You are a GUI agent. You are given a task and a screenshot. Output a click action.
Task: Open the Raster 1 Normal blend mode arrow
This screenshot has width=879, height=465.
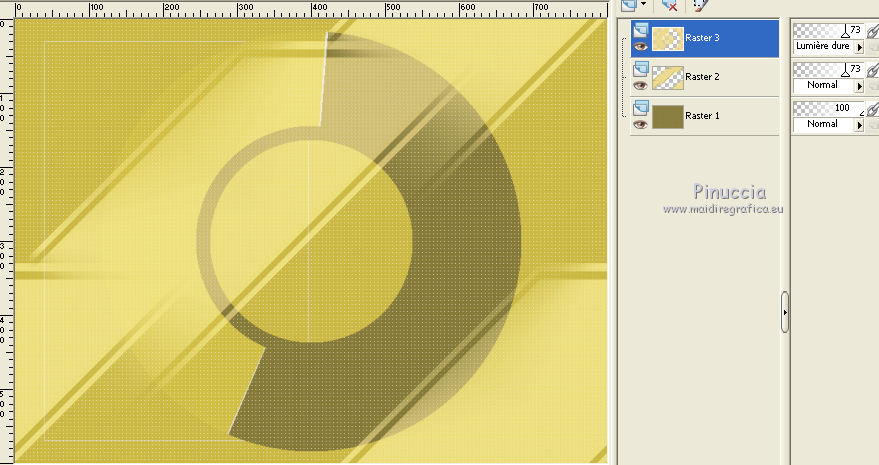pos(859,125)
